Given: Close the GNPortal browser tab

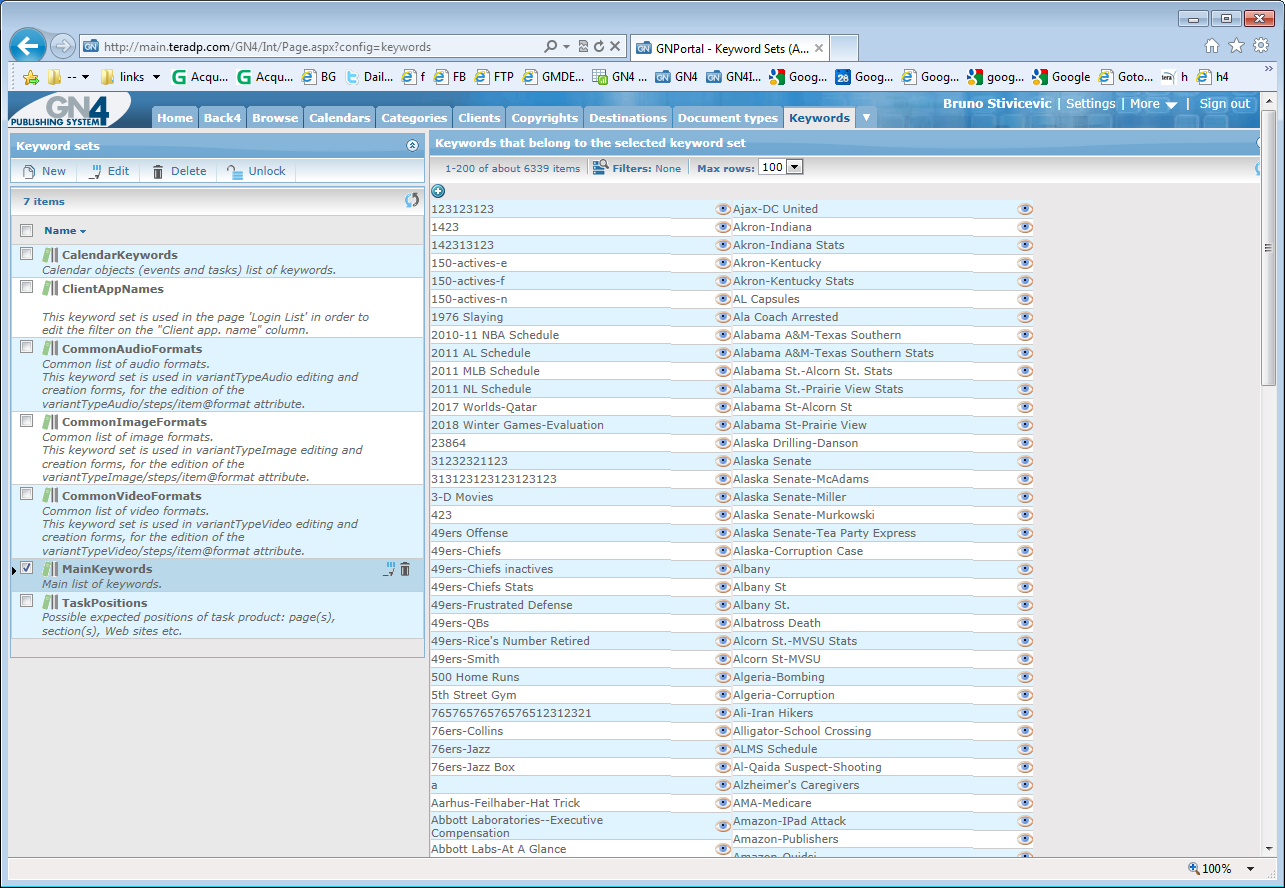Looking at the screenshot, I should pyautogui.click(x=818, y=48).
